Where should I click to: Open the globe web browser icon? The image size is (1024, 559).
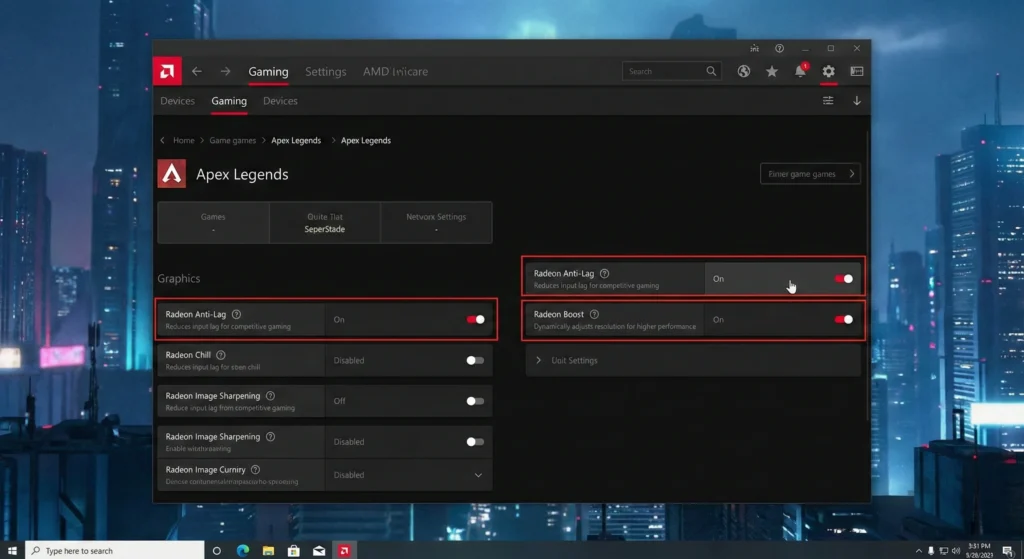(x=744, y=71)
